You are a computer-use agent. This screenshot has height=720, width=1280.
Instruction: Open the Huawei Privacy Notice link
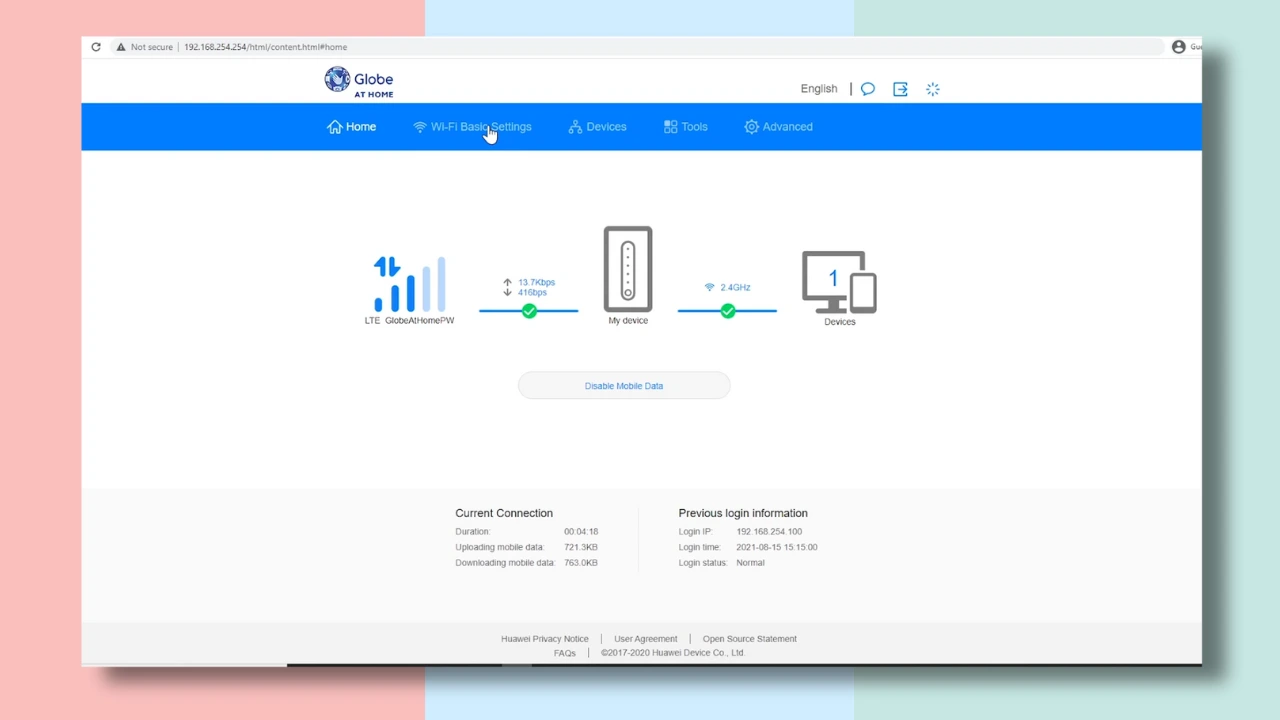pyautogui.click(x=544, y=639)
